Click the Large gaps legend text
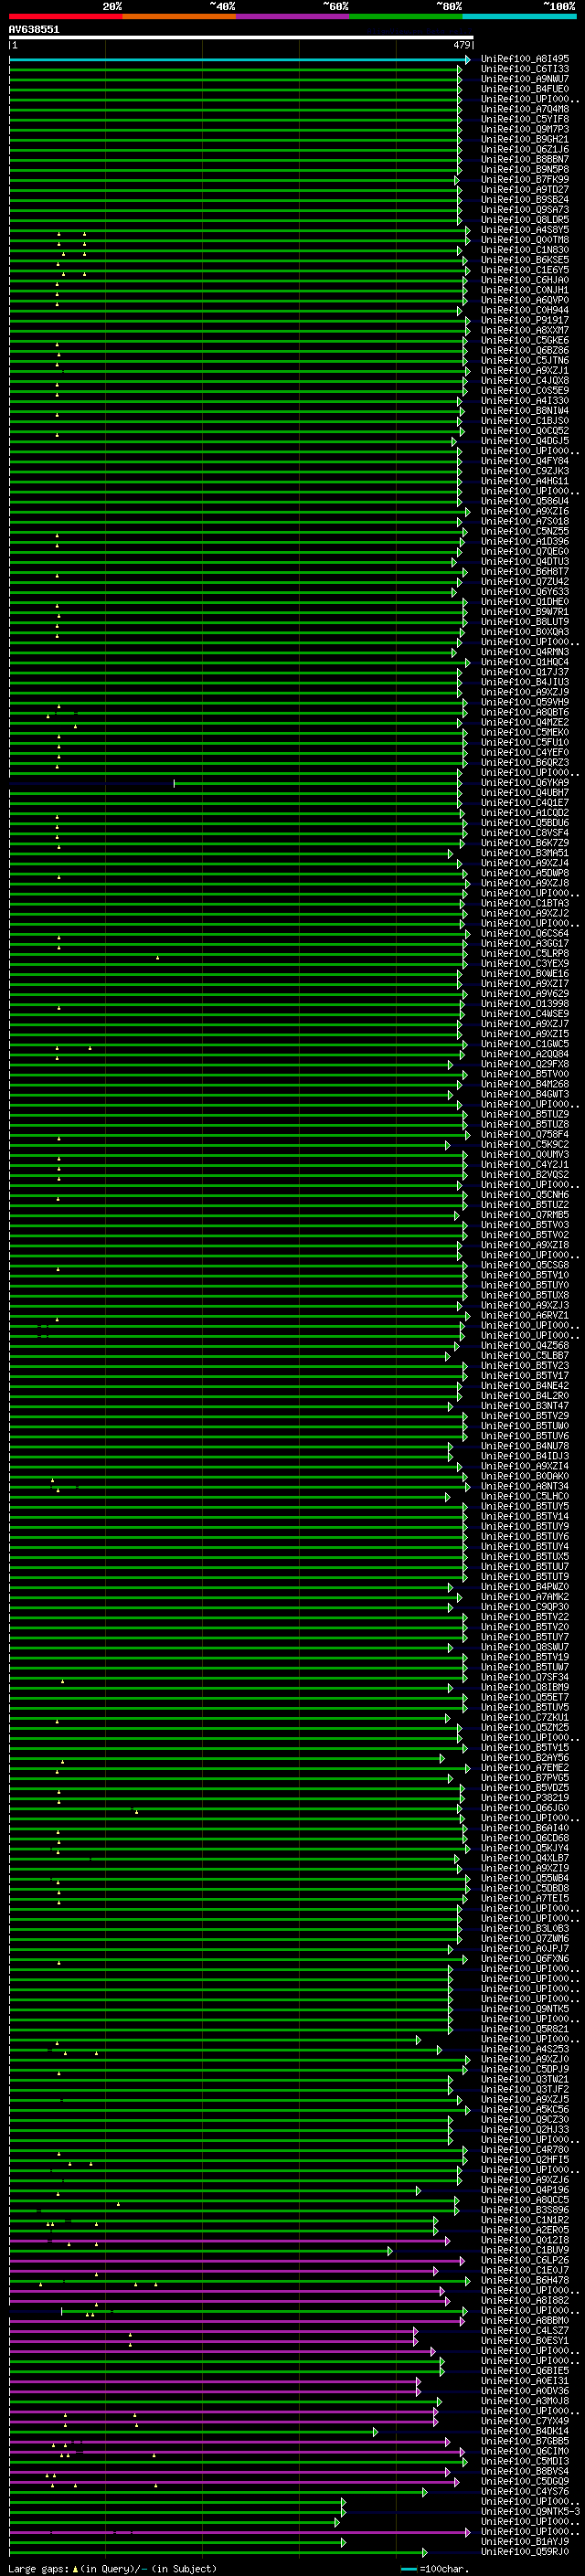This screenshot has width=585, height=2576. coord(113,2568)
